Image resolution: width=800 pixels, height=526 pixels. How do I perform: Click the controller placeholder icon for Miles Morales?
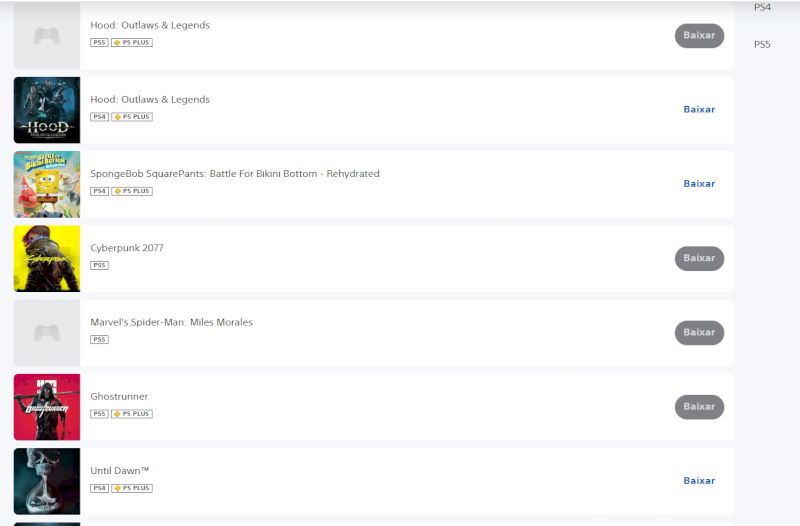(x=47, y=333)
